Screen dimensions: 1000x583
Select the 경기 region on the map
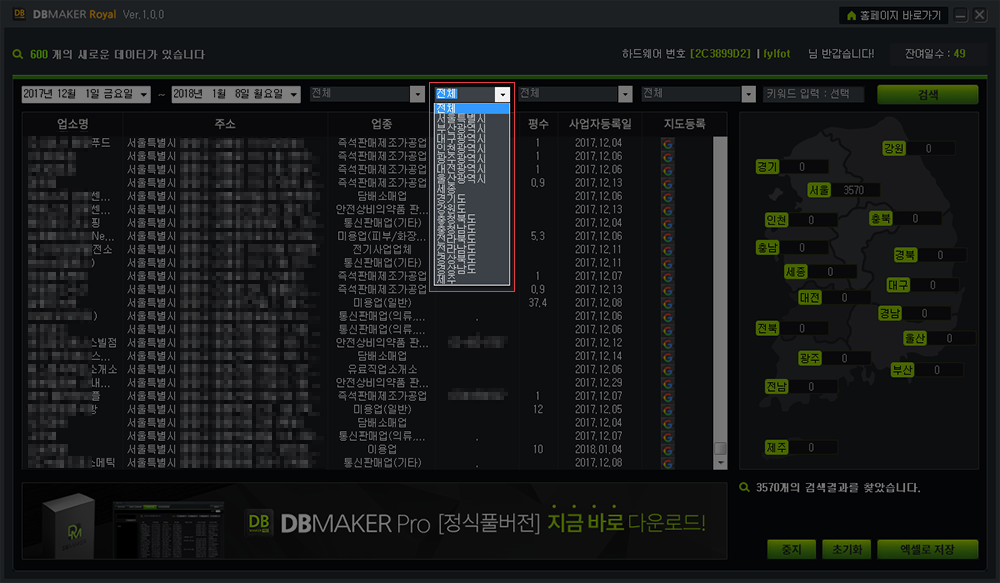pyautogui.click(x=767, y=167)
